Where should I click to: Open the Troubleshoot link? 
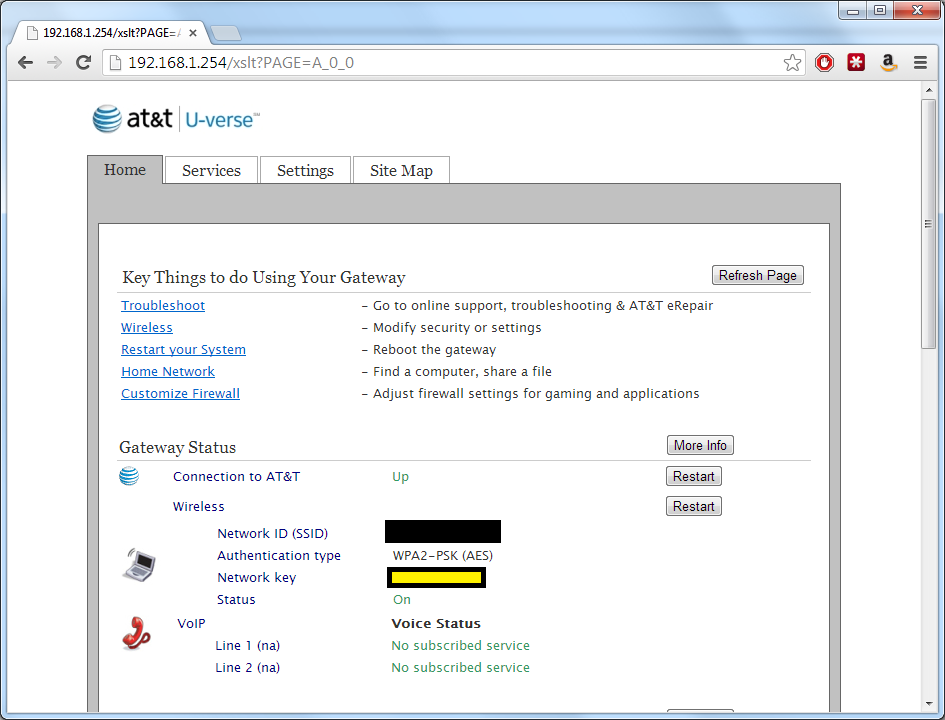[163, 305]
